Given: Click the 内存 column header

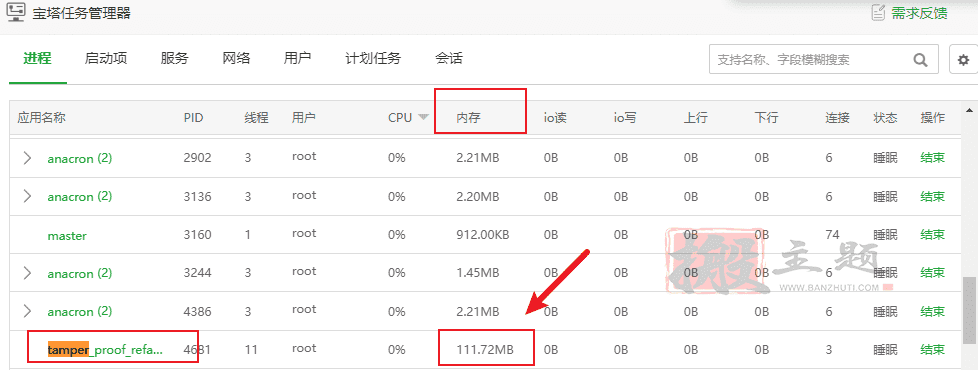Looking at the screenshot, I should coord(468,117).
